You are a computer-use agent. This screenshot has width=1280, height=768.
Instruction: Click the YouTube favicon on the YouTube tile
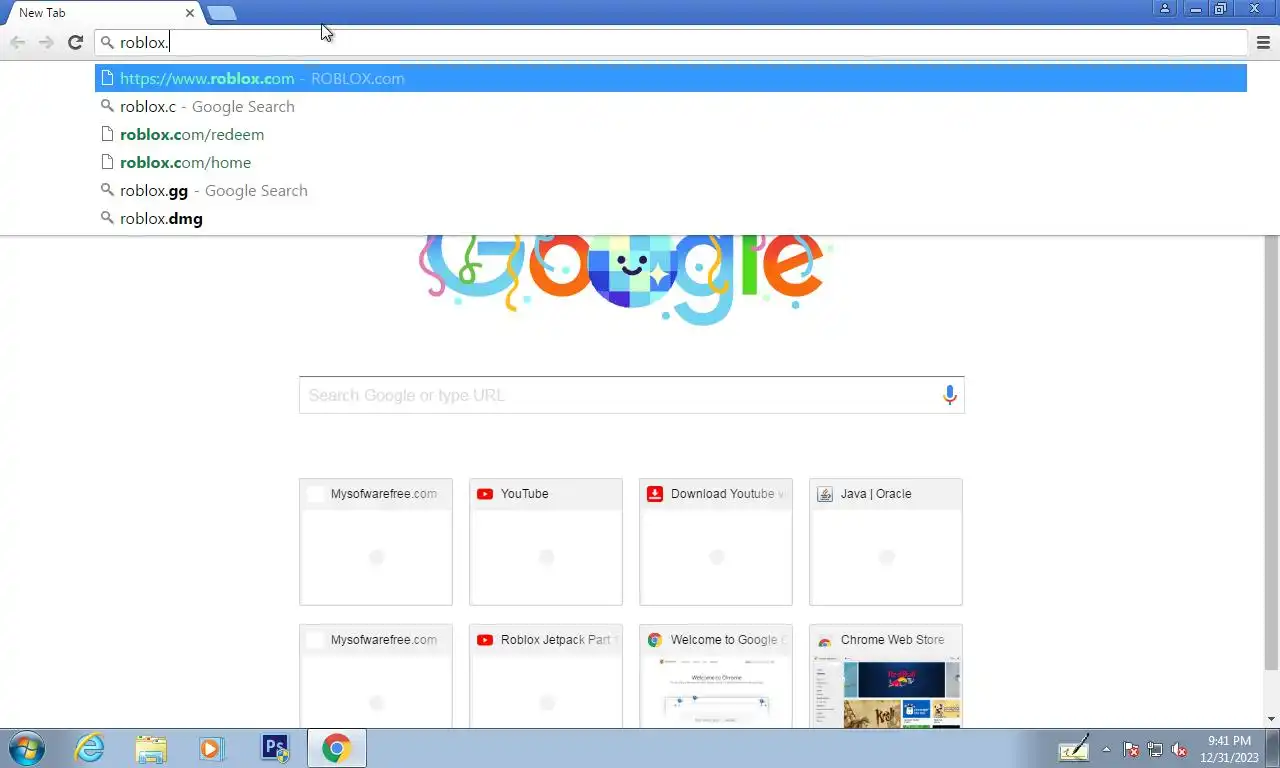point(485,494)
